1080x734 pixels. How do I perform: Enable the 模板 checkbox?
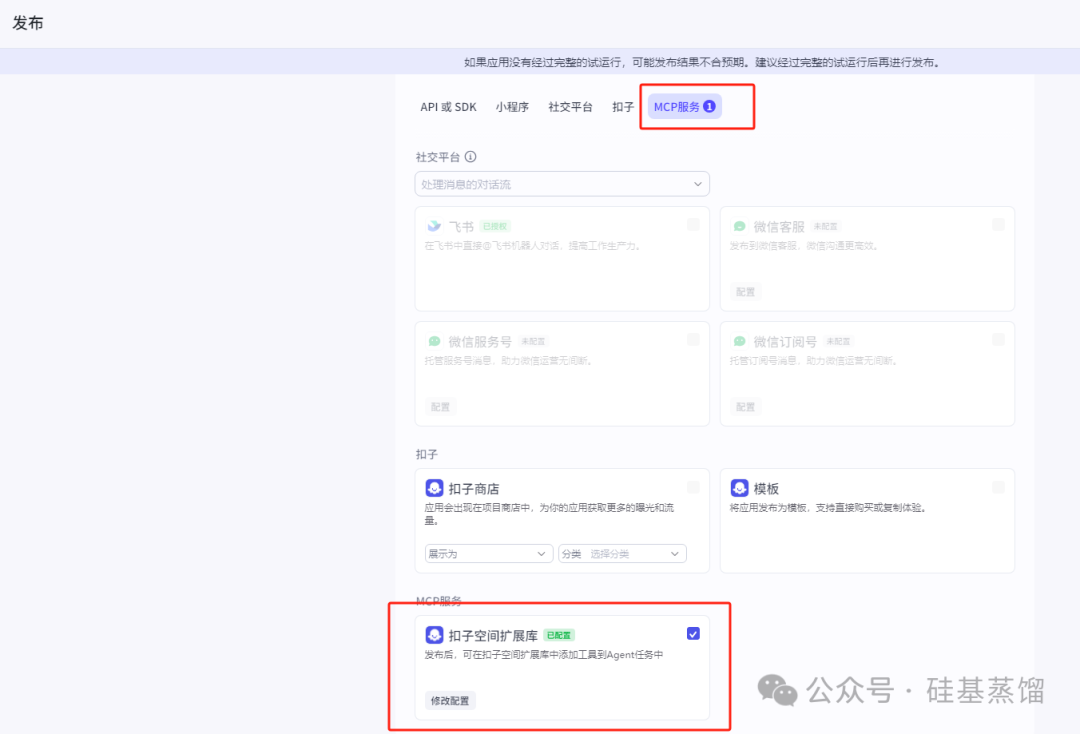(998, 487)
